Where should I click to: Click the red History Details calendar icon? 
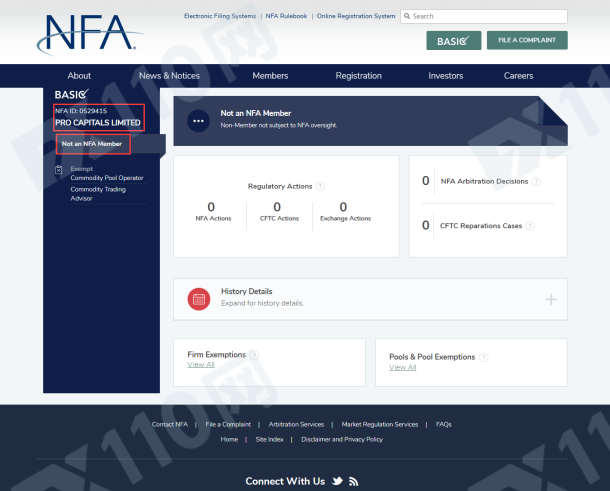click(x=199, y=299)
